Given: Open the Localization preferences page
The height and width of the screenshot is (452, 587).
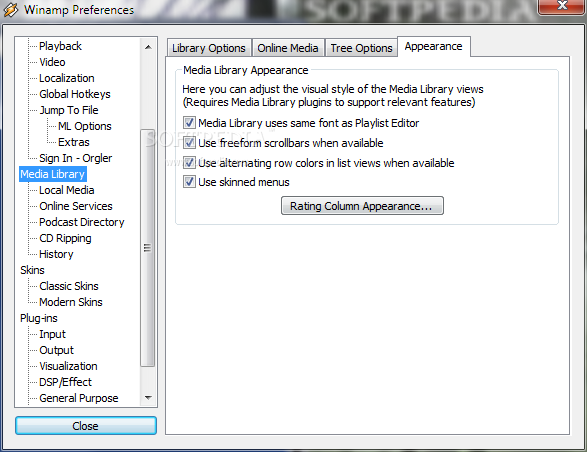Looking at the screenshot, I should (x=67, y=78).
